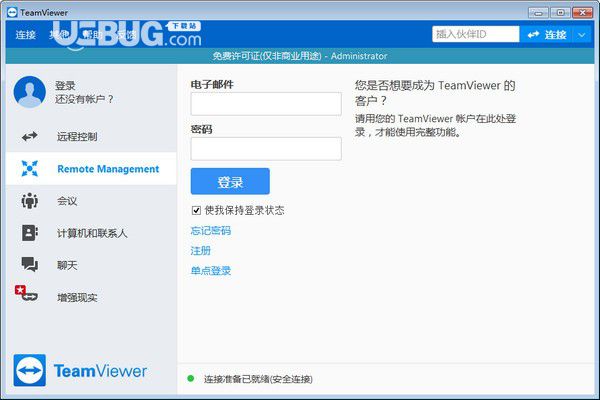Viewport: 600px width, 400px height.
Task: Click the 登录 heading beside avatar
Action: click(x=65, y=85)
